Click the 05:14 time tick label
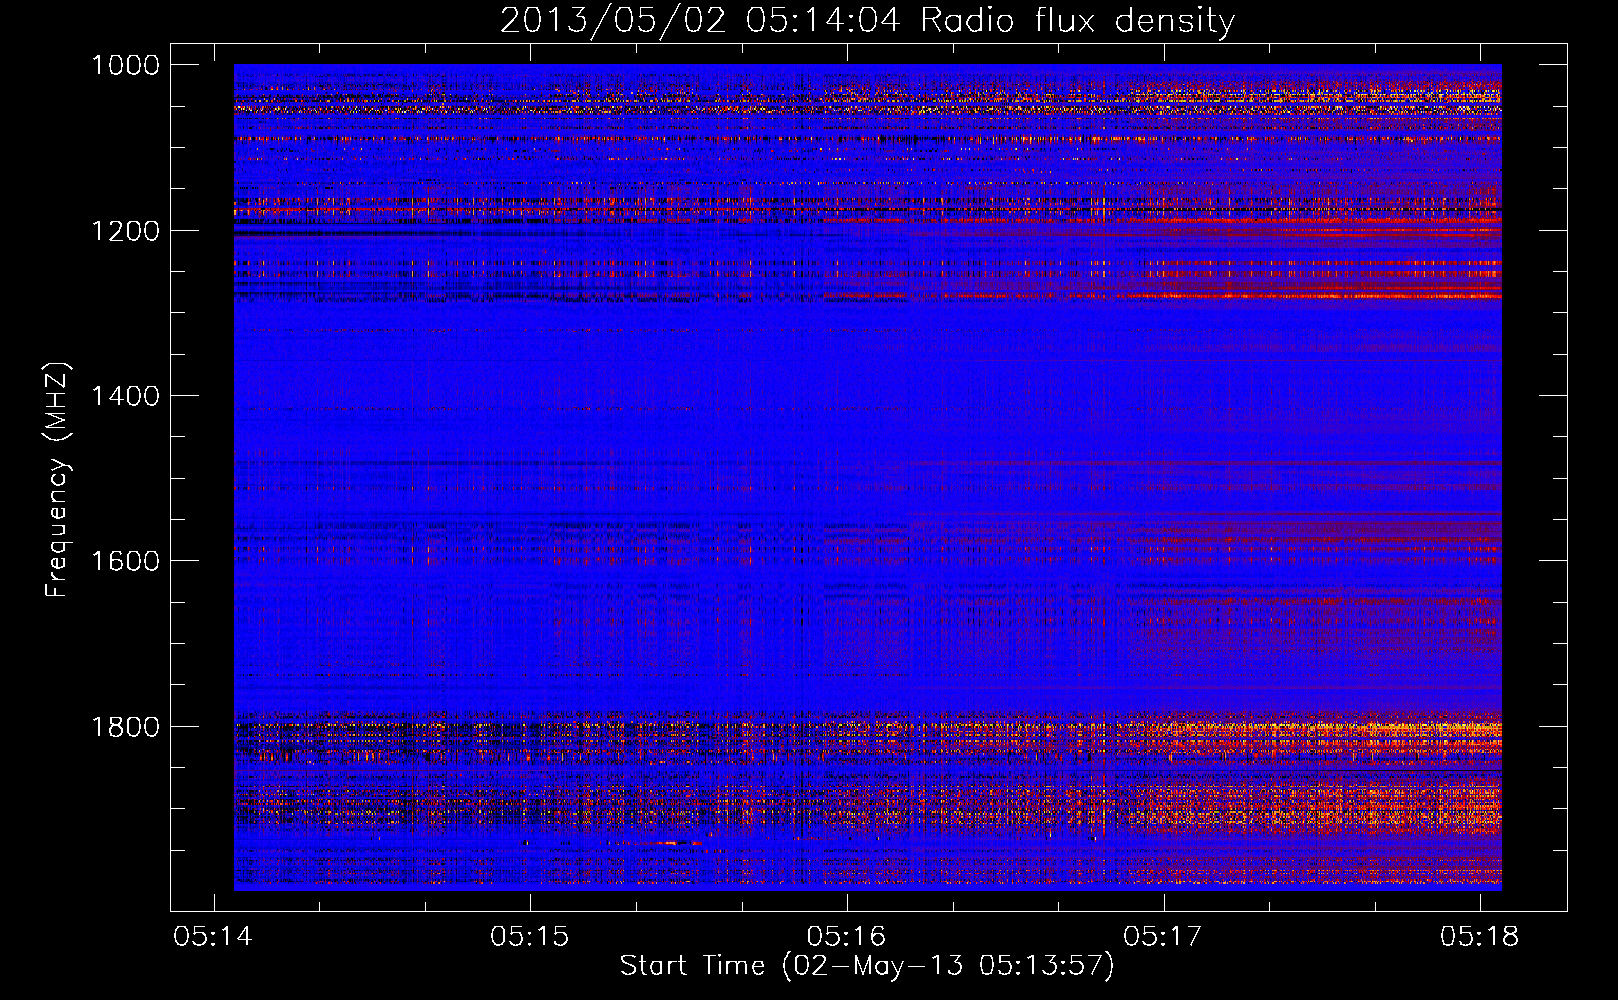 tap(213, 936)
